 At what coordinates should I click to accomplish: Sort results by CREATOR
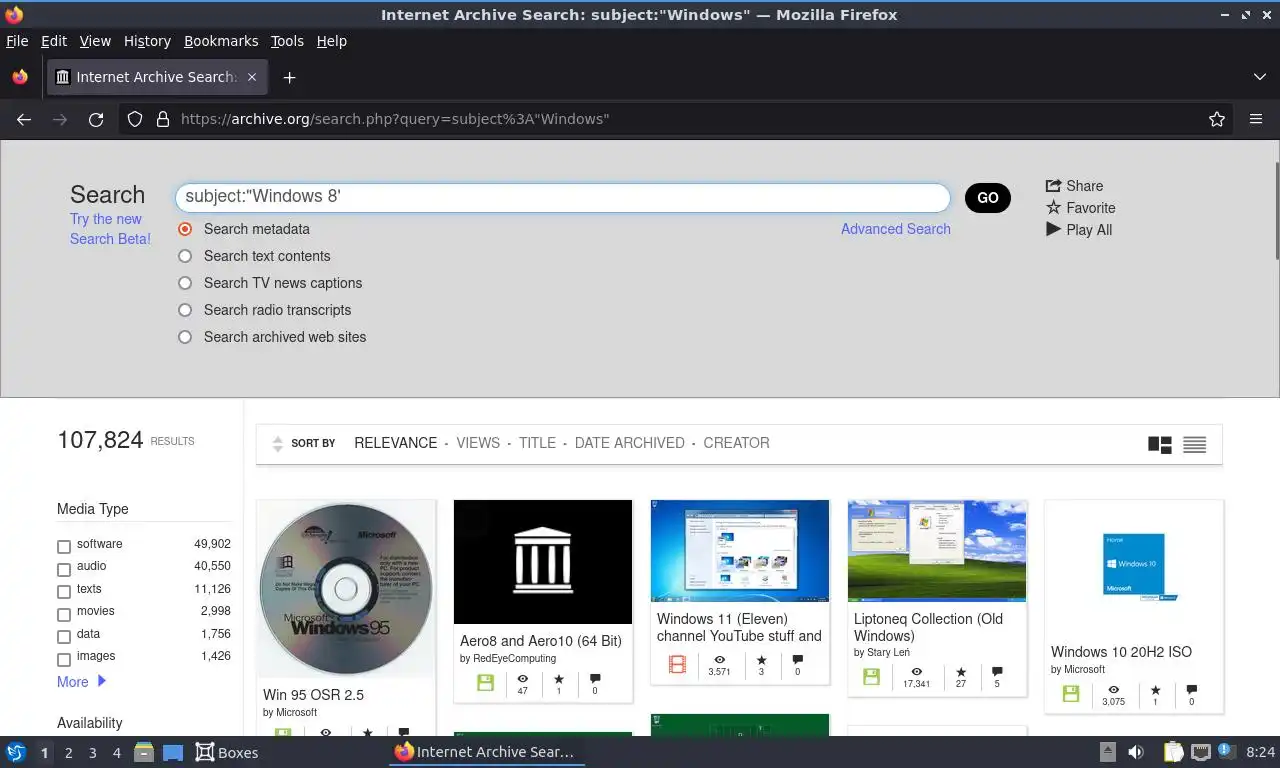coord(737,443)
